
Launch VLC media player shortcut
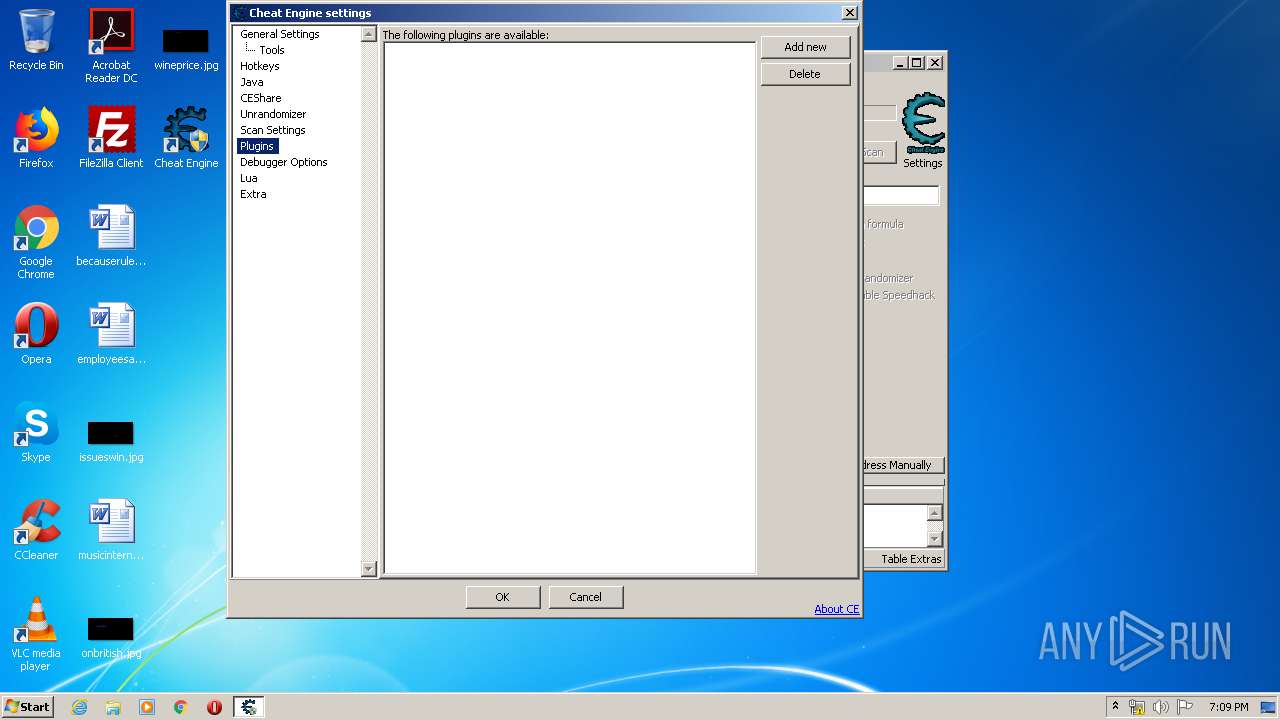36,634
